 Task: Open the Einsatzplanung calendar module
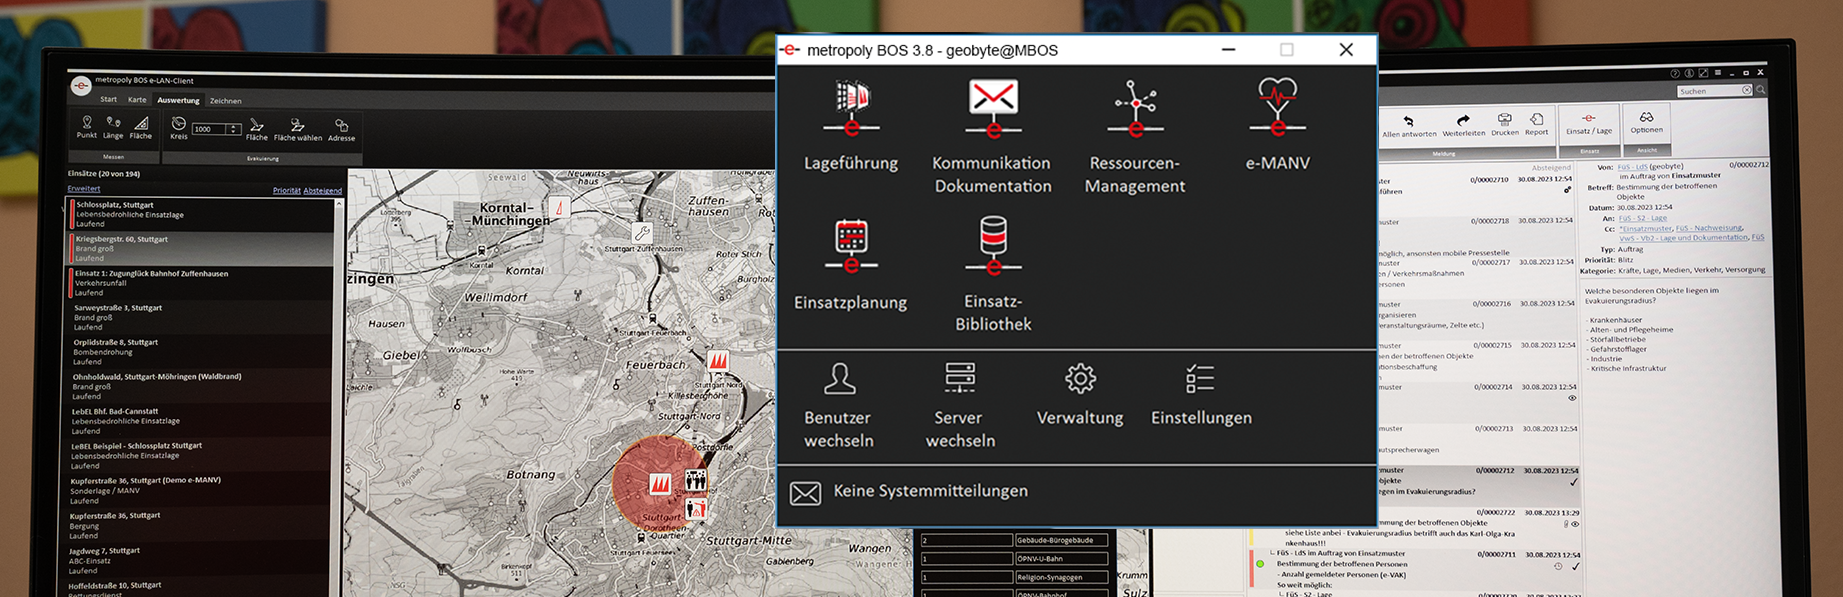(851, 265)
